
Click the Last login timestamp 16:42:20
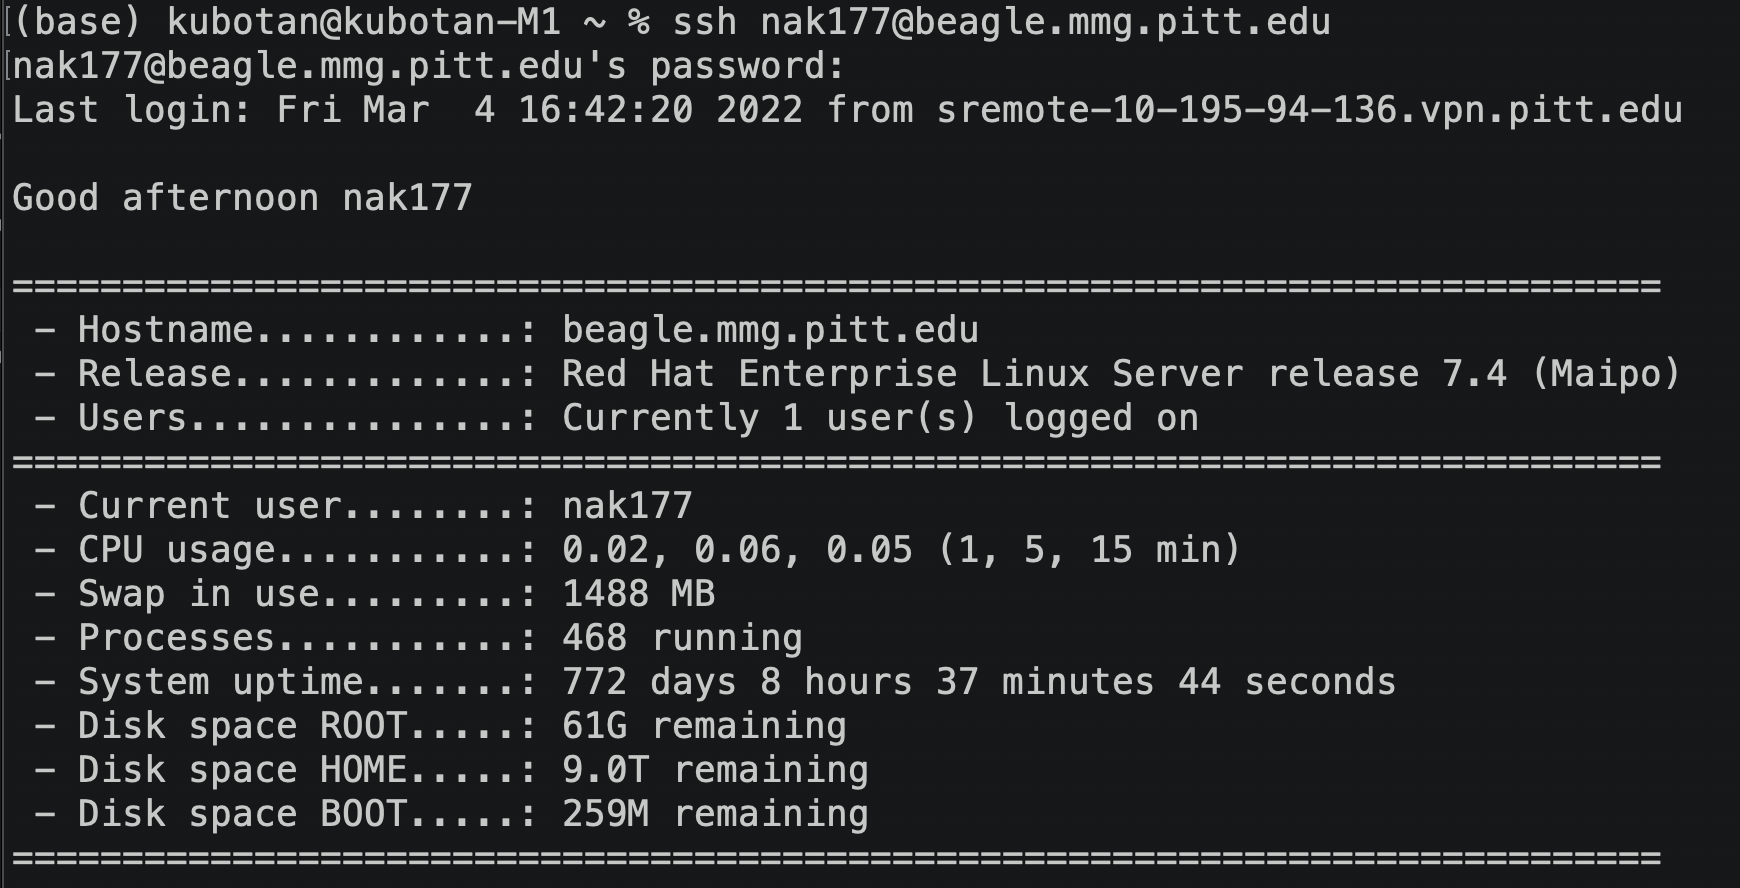[x=606, y=110]
